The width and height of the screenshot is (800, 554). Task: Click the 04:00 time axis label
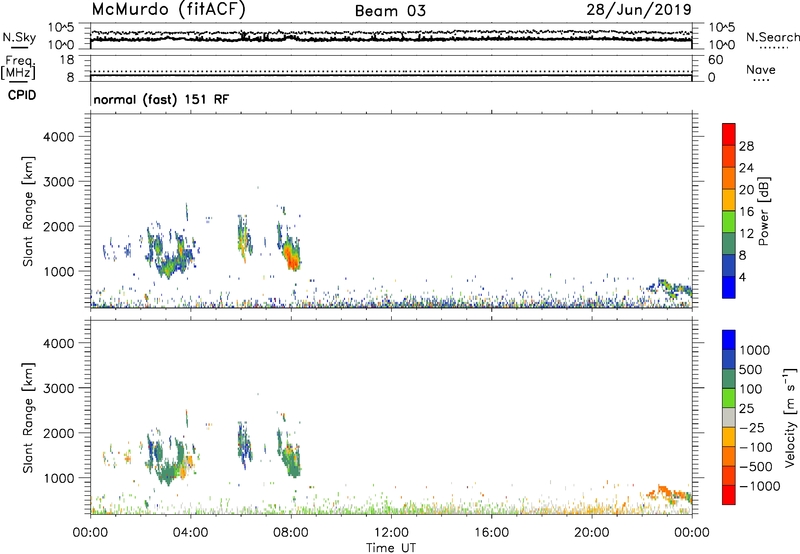click(190, 533)
